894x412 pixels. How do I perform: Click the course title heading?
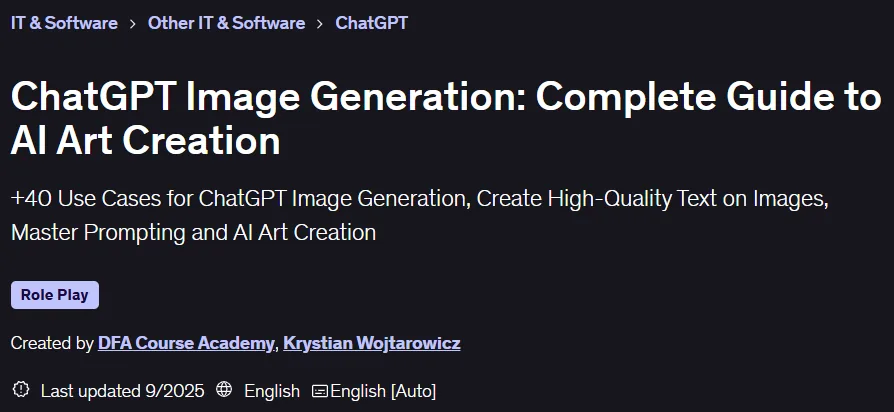446,118
